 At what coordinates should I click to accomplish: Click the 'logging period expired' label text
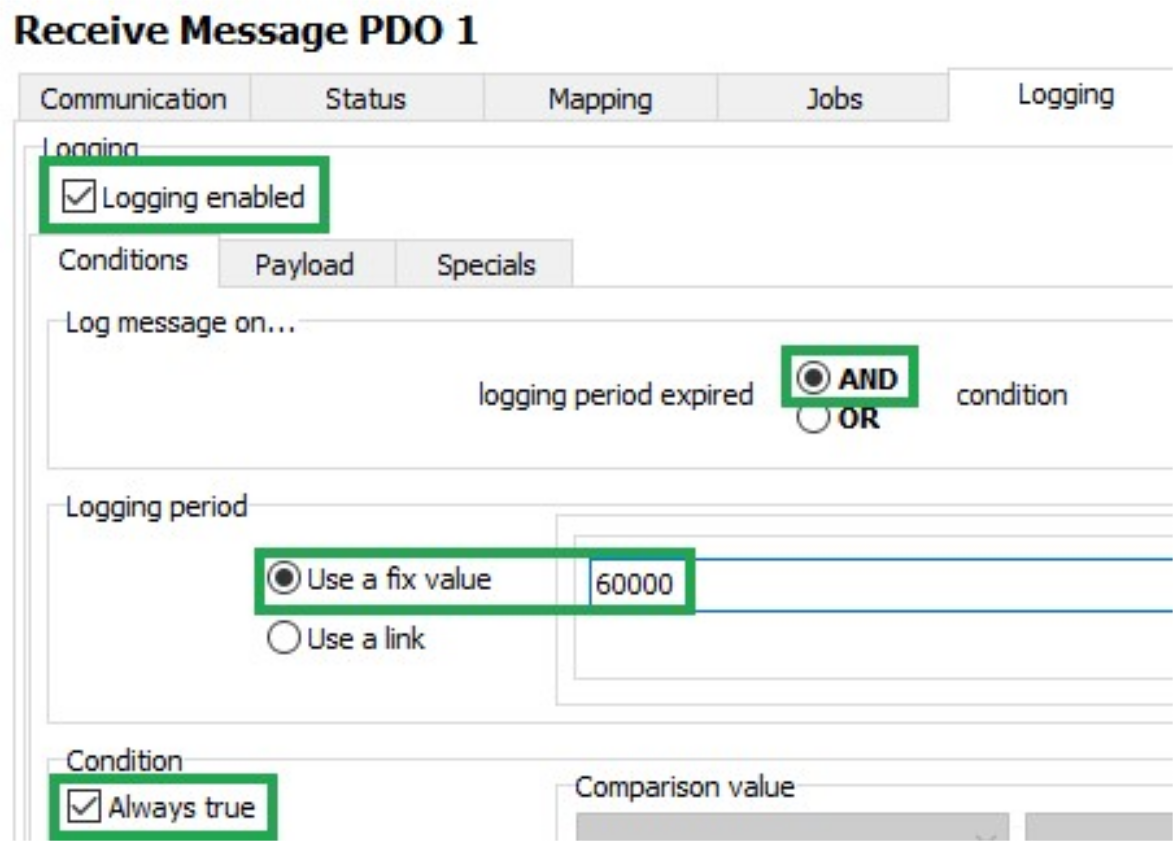[x=616, y=395]
